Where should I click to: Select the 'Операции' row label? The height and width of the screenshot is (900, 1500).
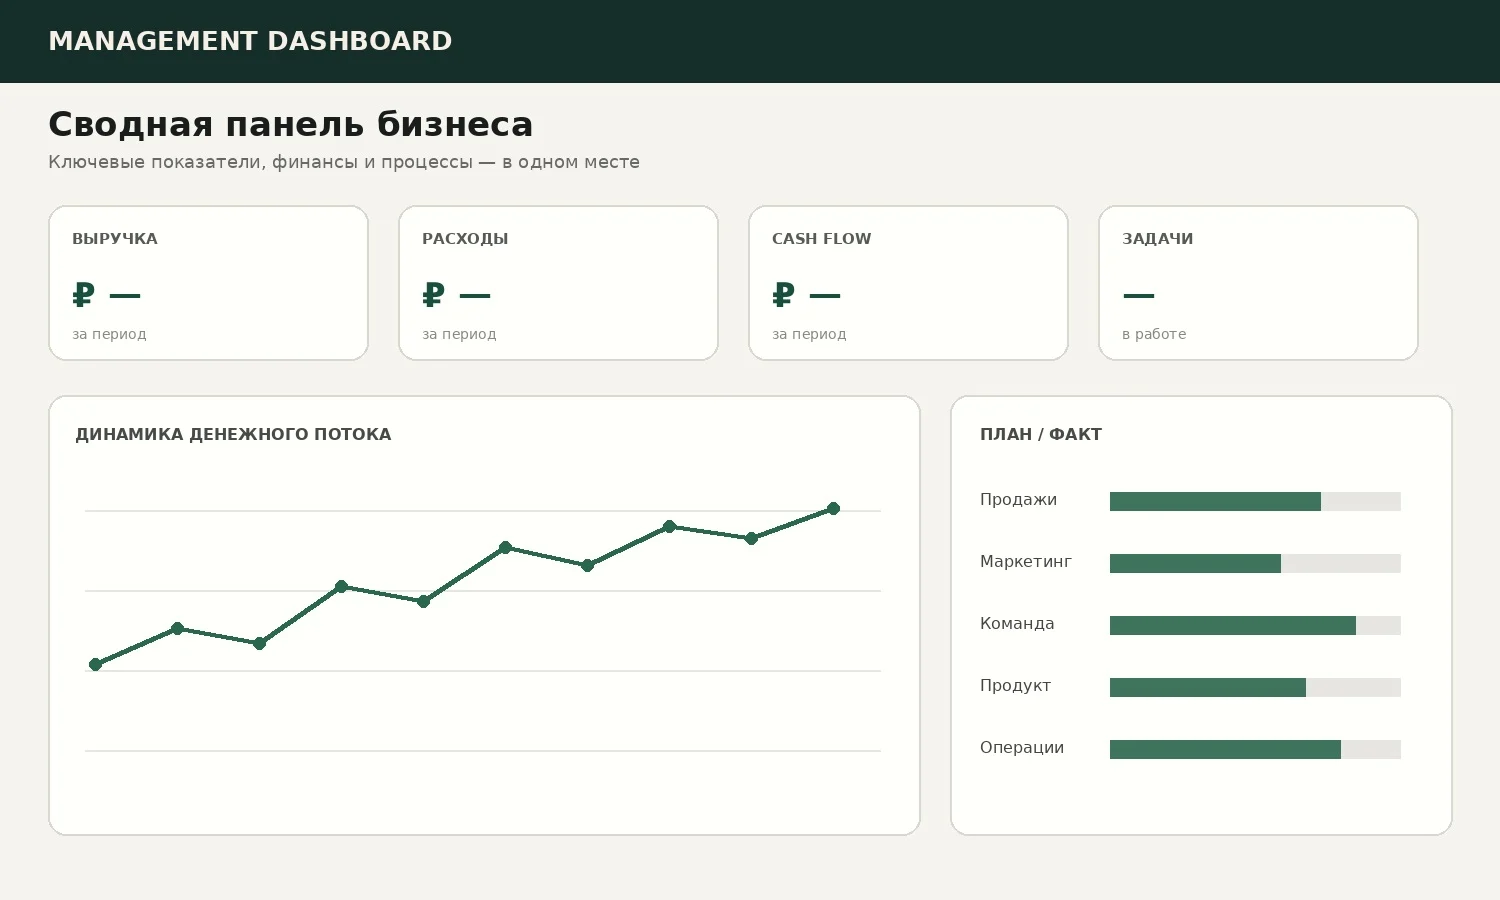(x=1022, y=748)
